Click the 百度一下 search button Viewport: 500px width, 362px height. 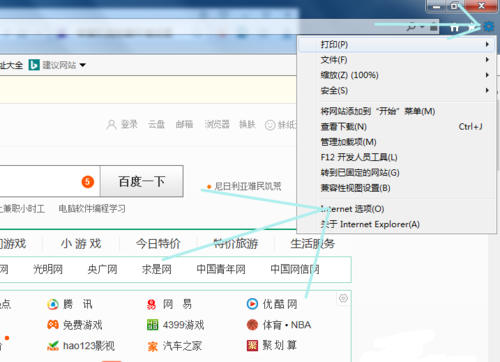142,181
